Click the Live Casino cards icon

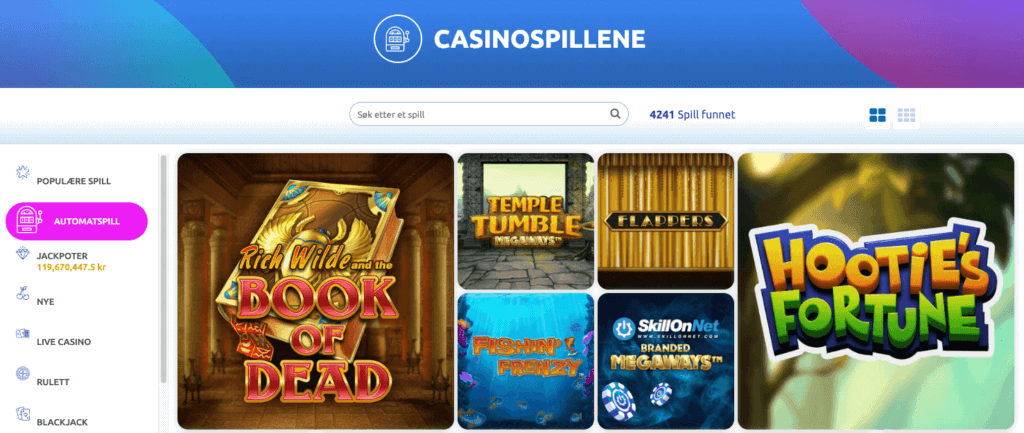tap(23, 334)
